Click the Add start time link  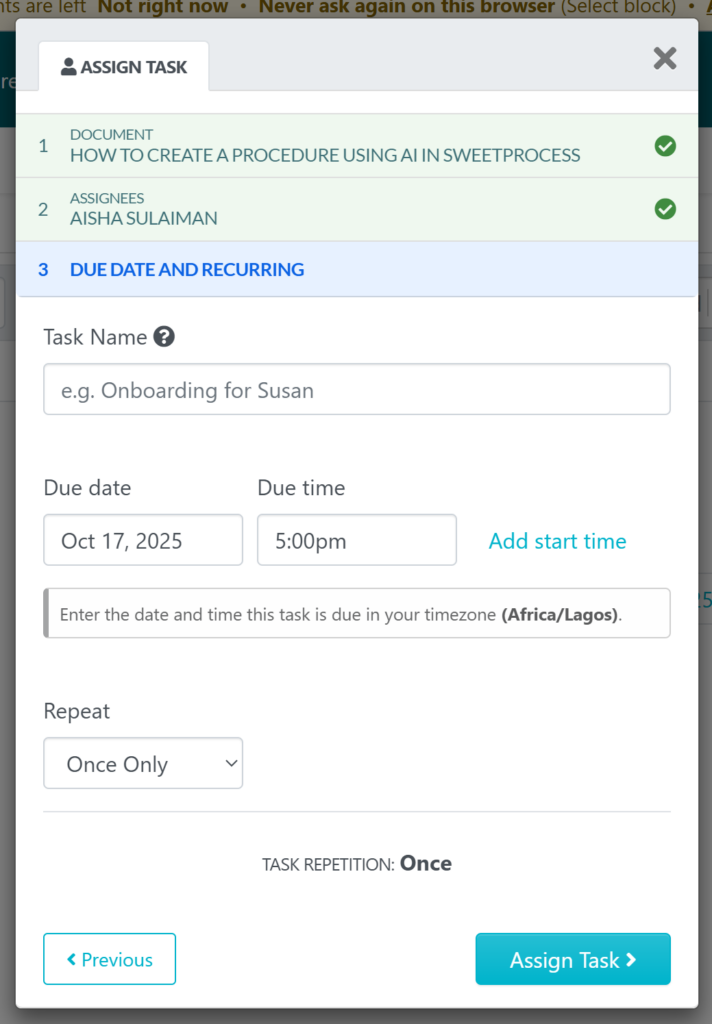click(557, 541)
